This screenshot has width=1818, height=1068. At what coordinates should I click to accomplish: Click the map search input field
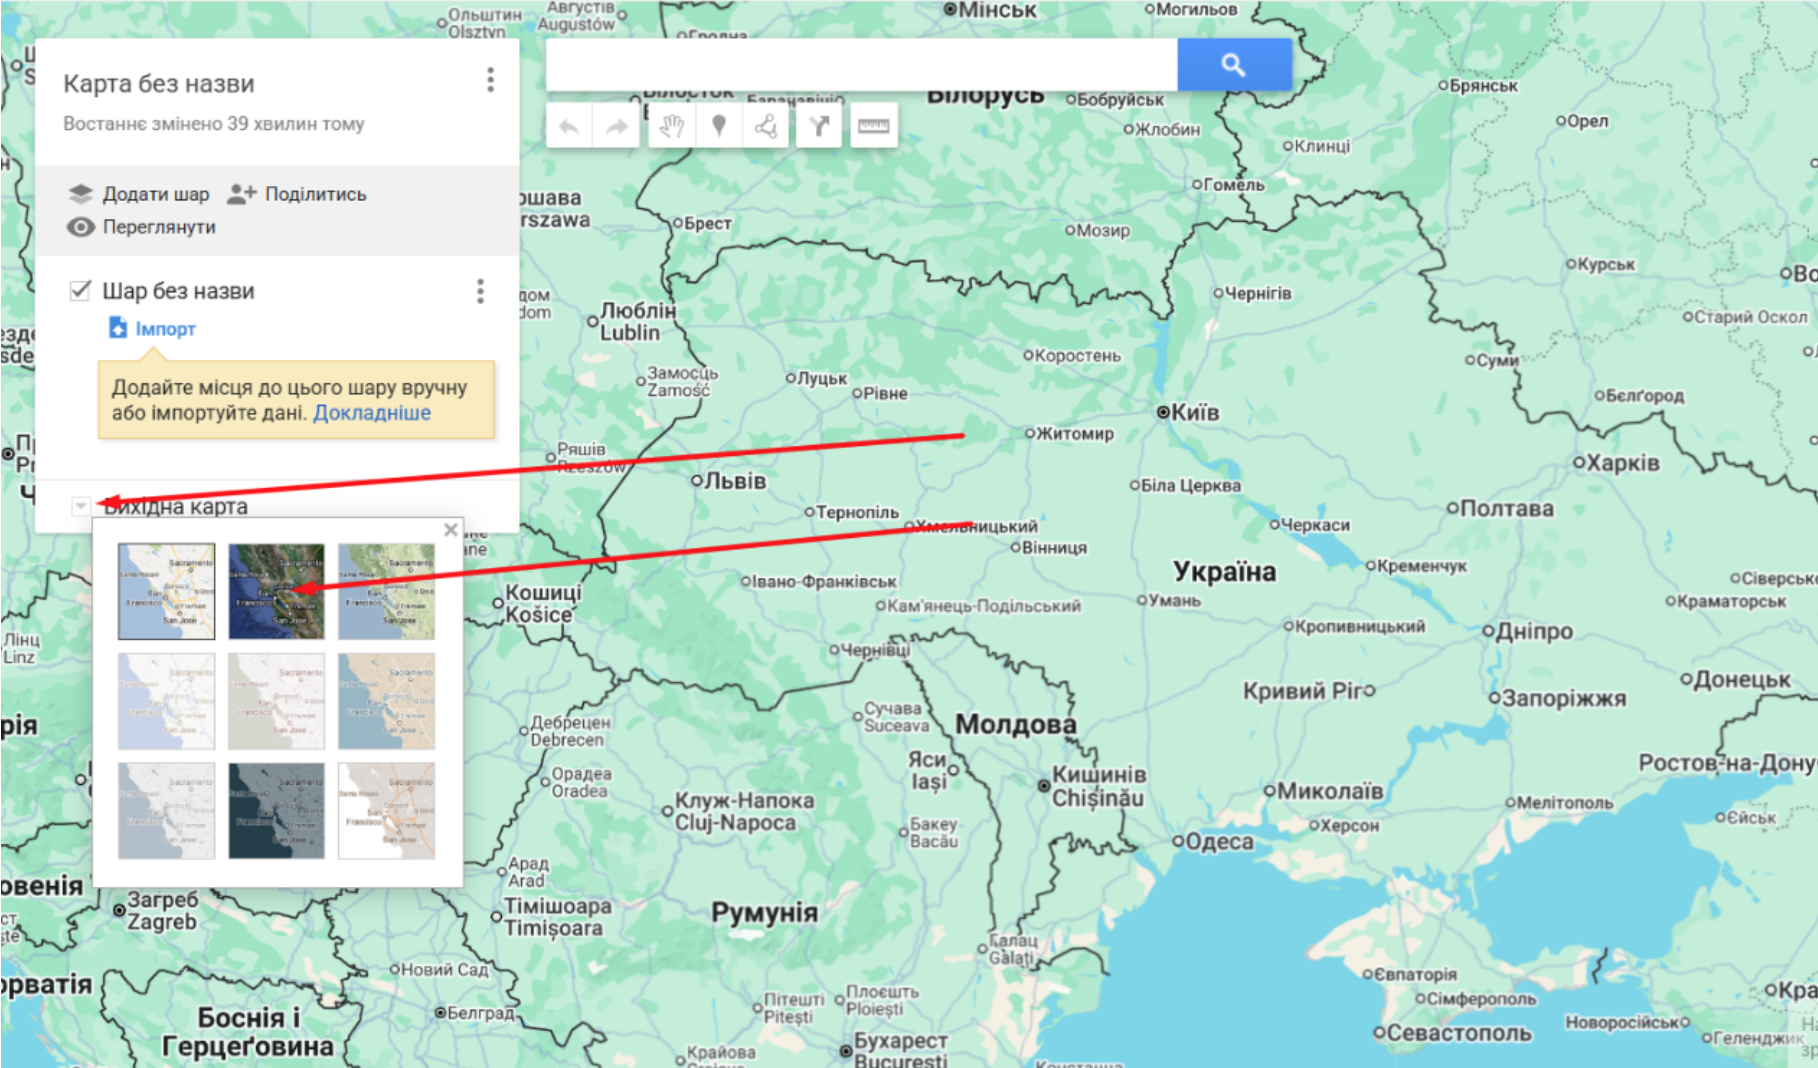point(860,65)
